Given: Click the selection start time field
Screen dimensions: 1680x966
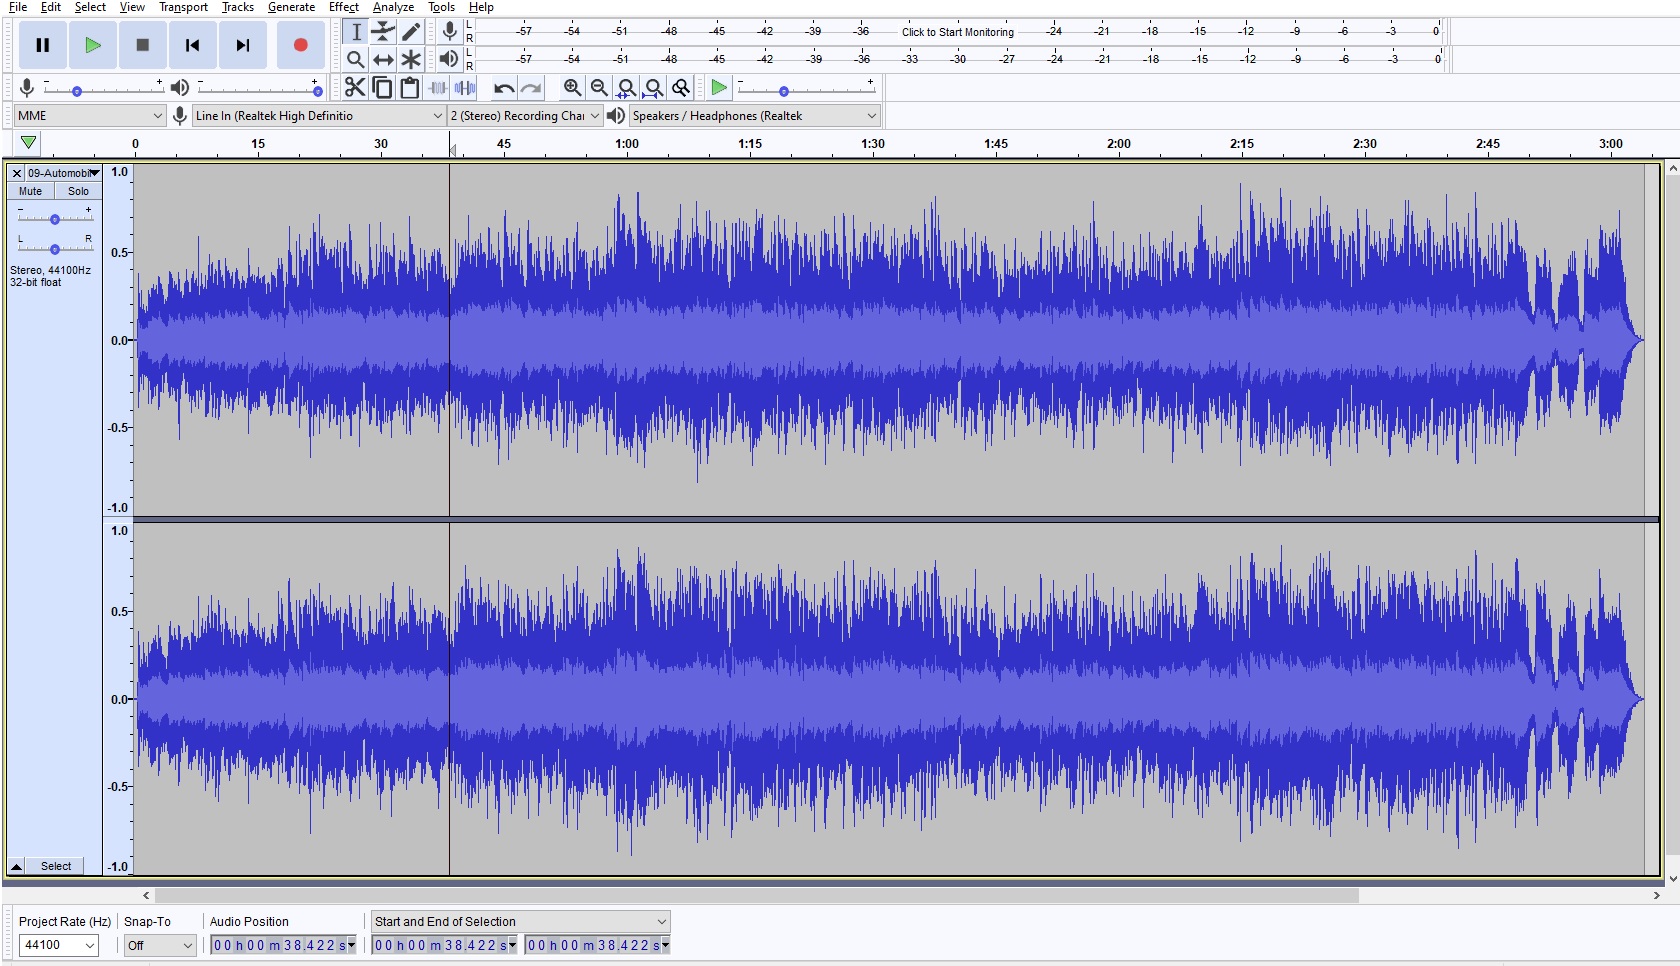Looking at the screenshot, I should click(x=445, y=945).
